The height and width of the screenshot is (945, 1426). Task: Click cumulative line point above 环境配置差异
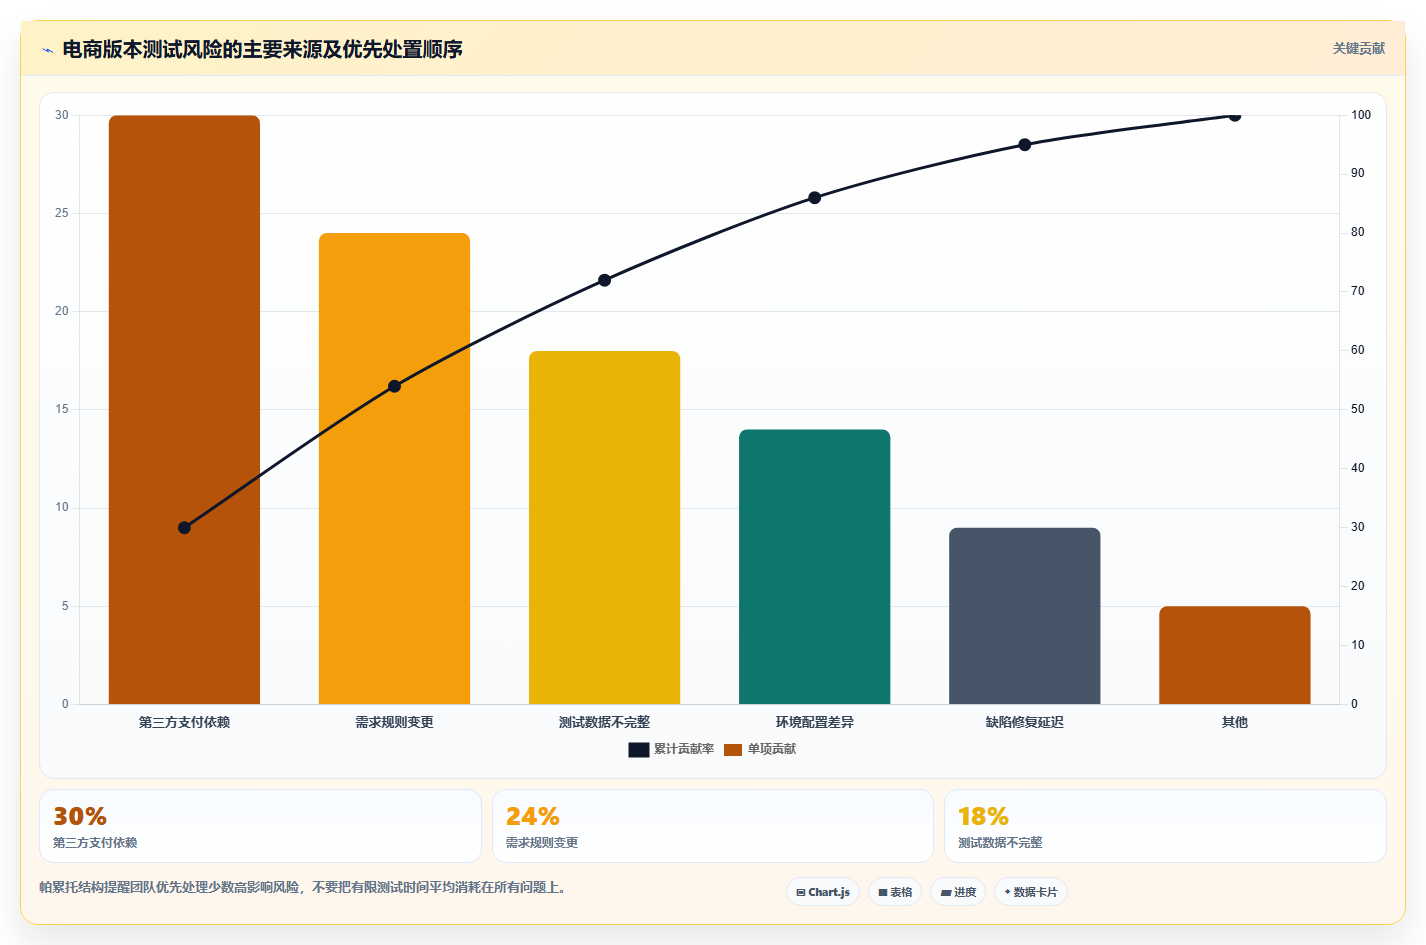pyautogui.click(x=814, y=198)
